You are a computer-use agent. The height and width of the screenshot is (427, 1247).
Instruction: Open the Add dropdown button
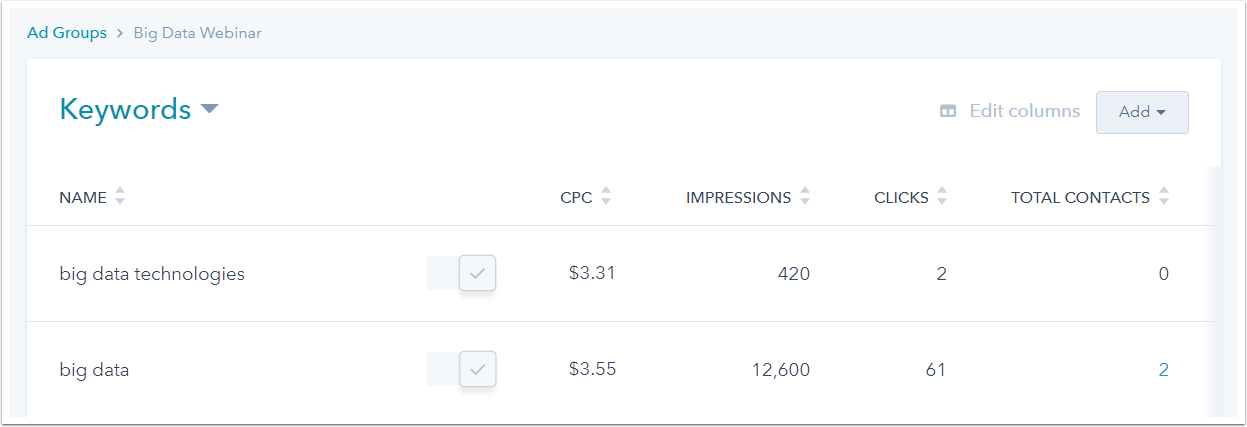[1142, 112]
